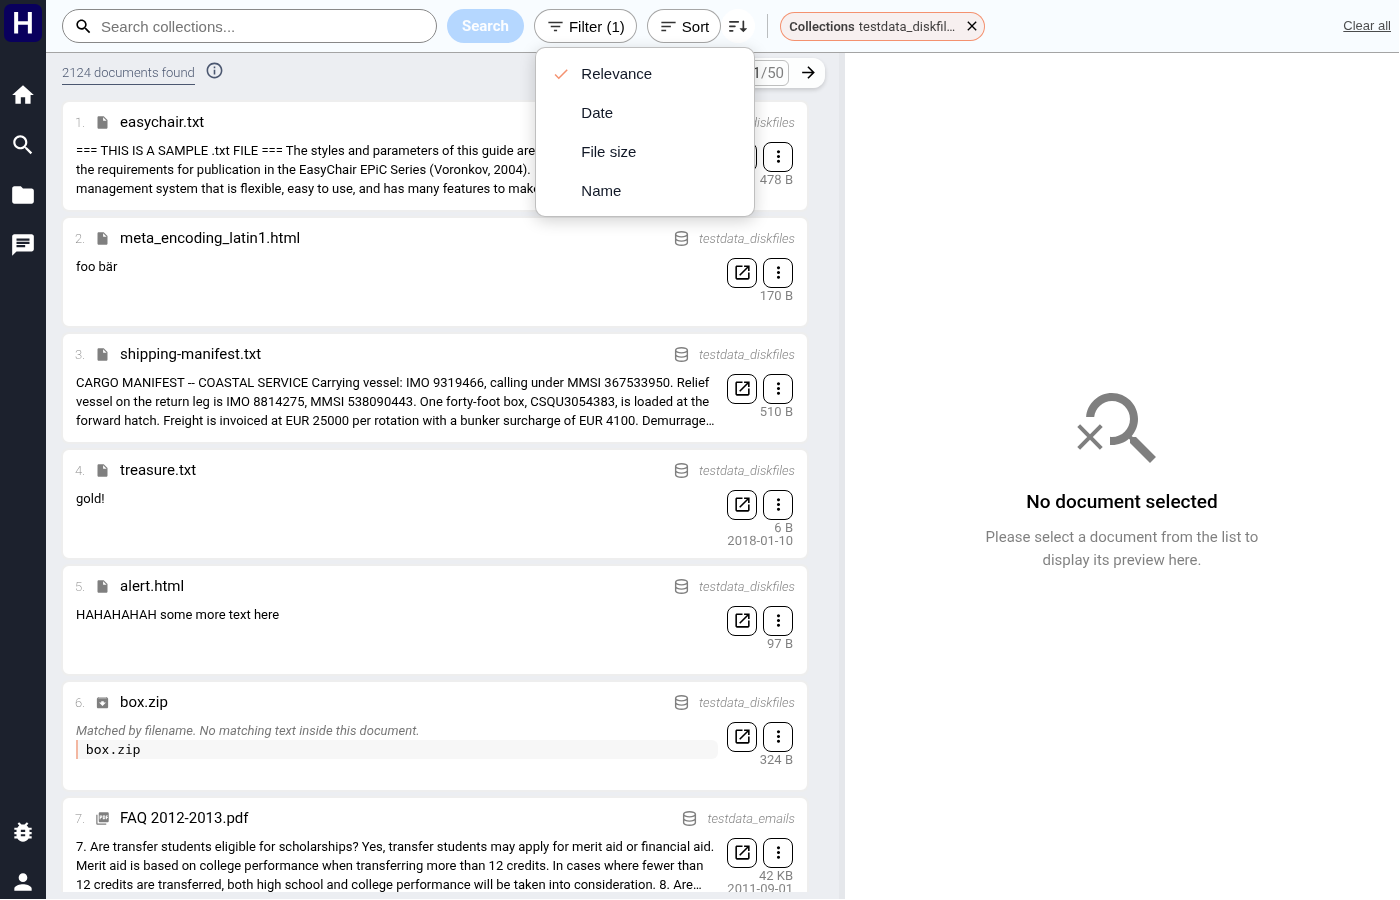This screenshot has height=900, width=1400.
Task: Go to next results page arrow
Action: click(808, 73)
